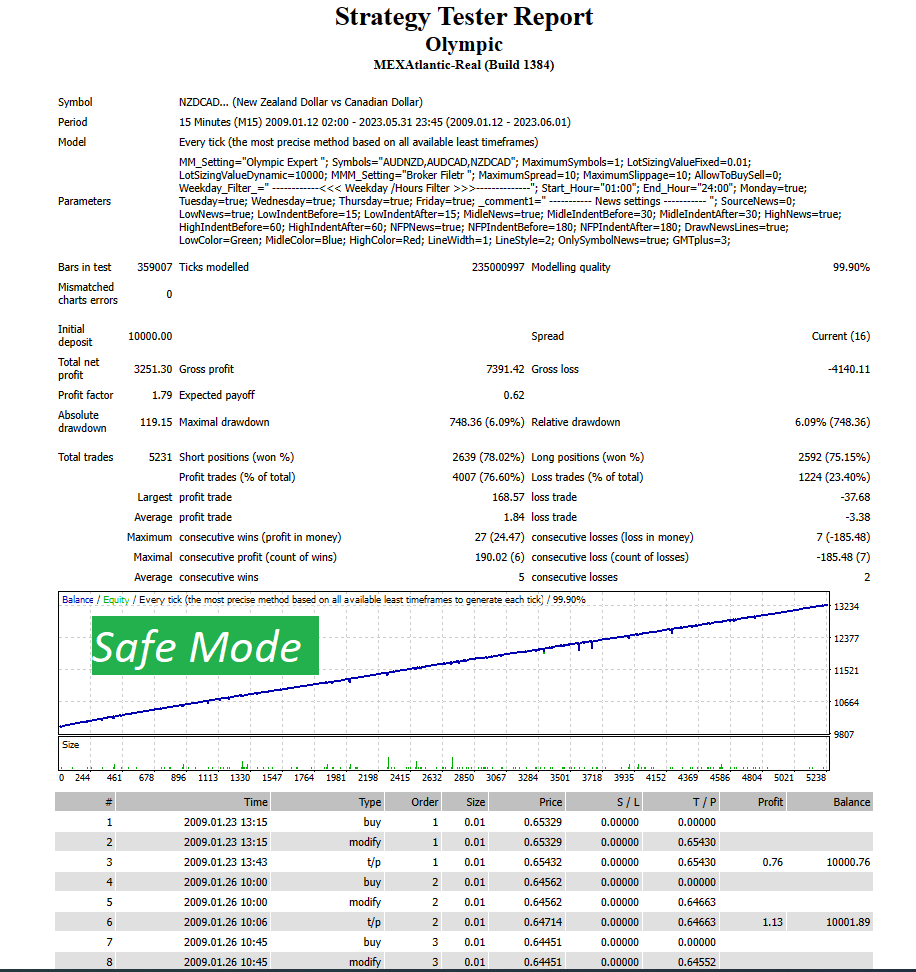This screenshot has height=972, width=916.
Task: Click the T/P value 0.64552 in row 8
Action: [x=697, y=962]
